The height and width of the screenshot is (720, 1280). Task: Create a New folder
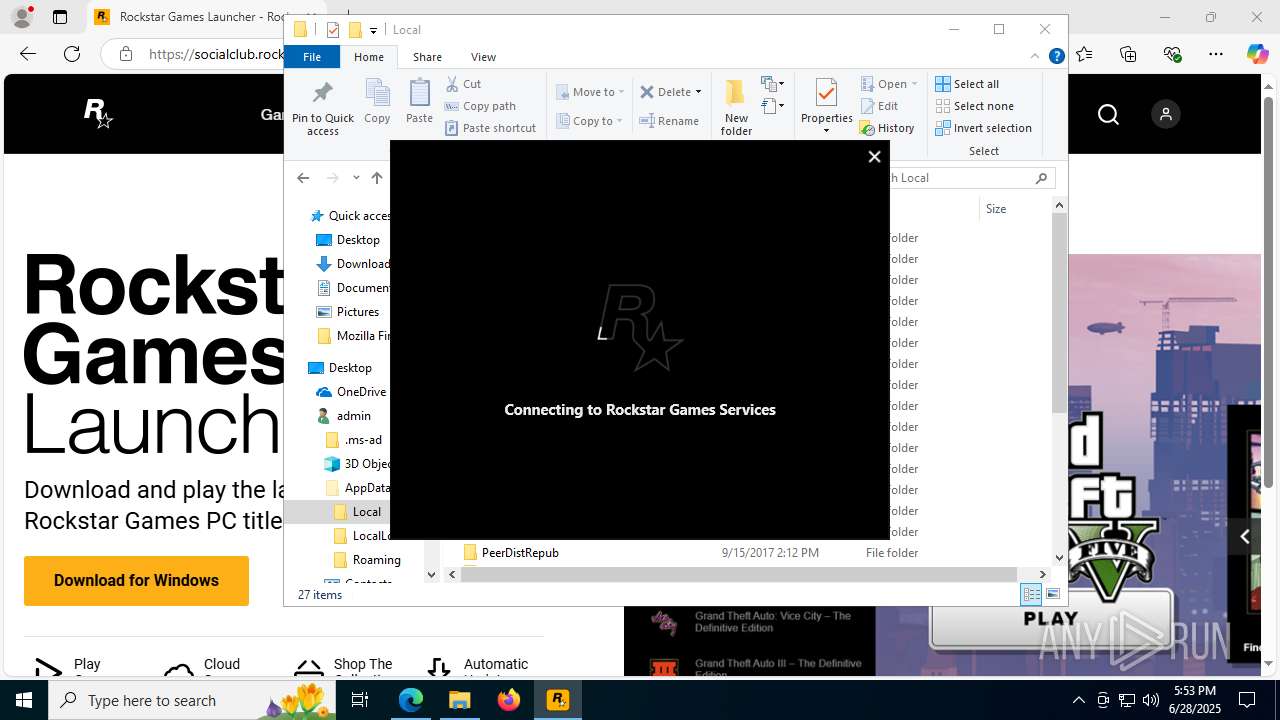(736, 107)
